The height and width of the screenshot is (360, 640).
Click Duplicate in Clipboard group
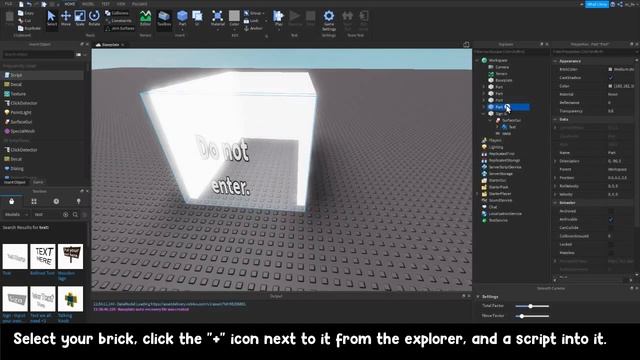pyautogui.click(x=29, y=28)
